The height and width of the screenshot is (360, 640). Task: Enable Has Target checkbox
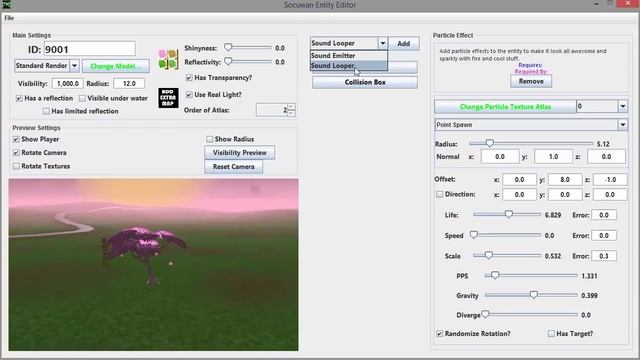coord(551,333)
